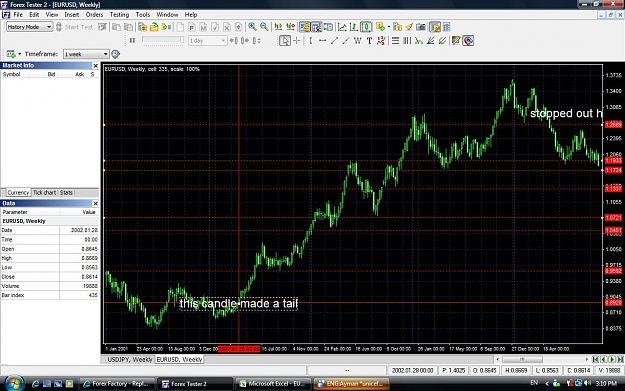
Task: Open the Tools menu
Action: (143, 15)
